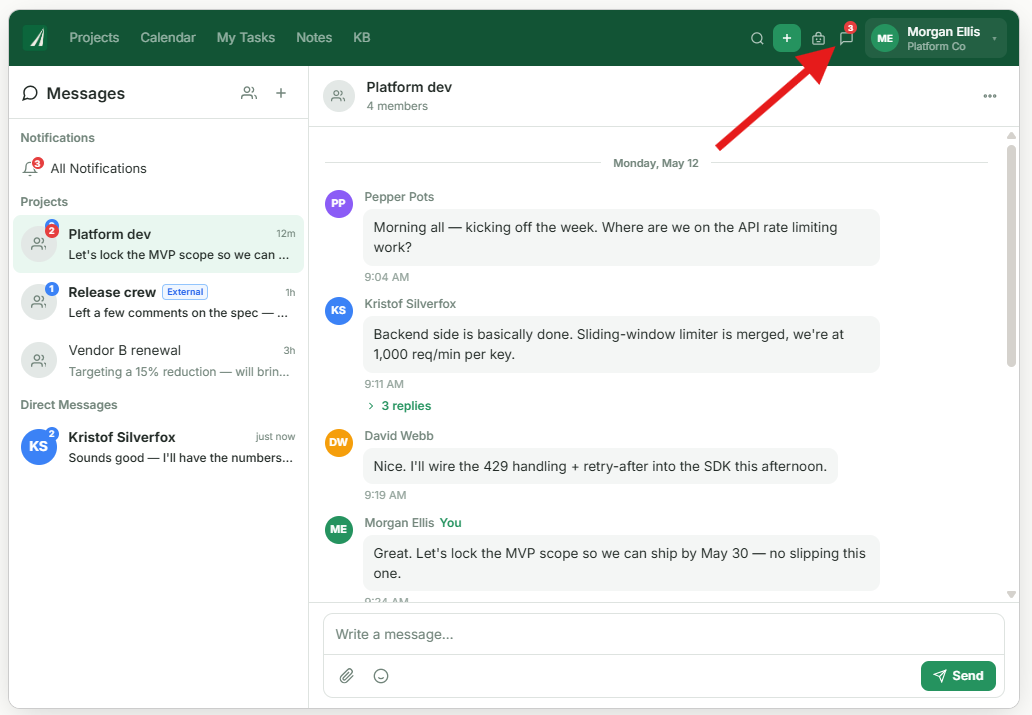Select the Release crew conversation
The image size is (1032, 715).
click(x=158, y=302)
